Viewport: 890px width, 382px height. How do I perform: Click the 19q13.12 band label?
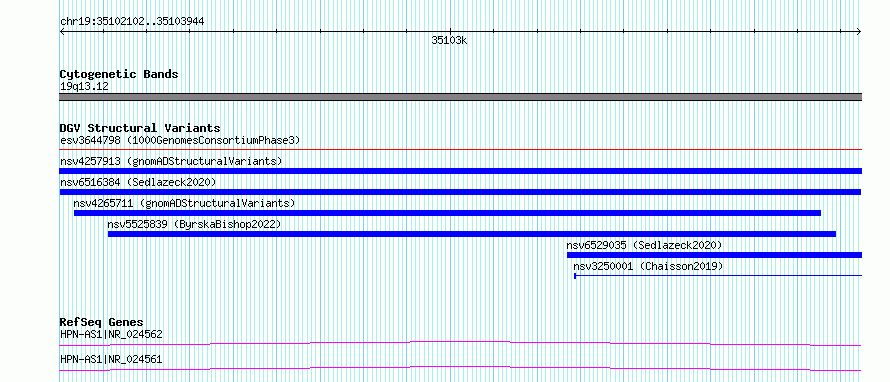(x=84, y=87)
